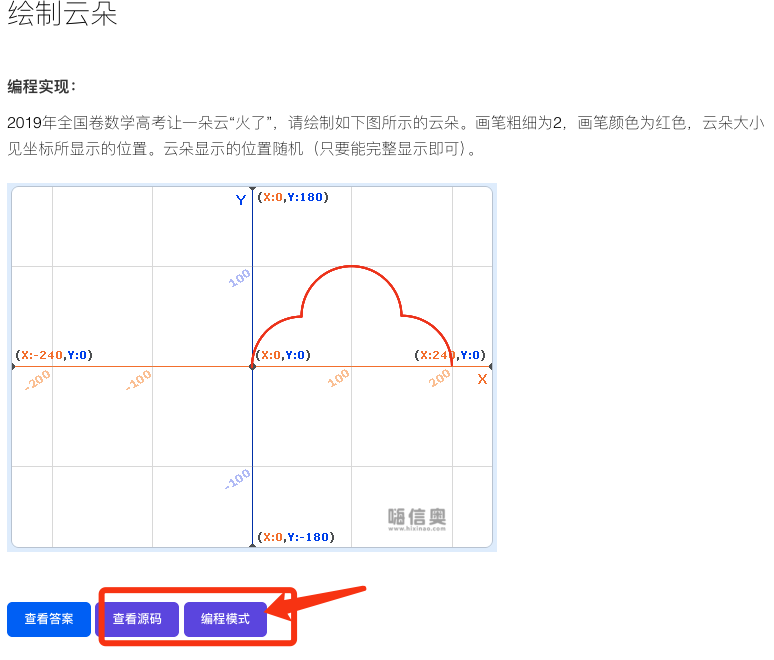Click the cloud coordinate diagram image

[x=252, y=367]
